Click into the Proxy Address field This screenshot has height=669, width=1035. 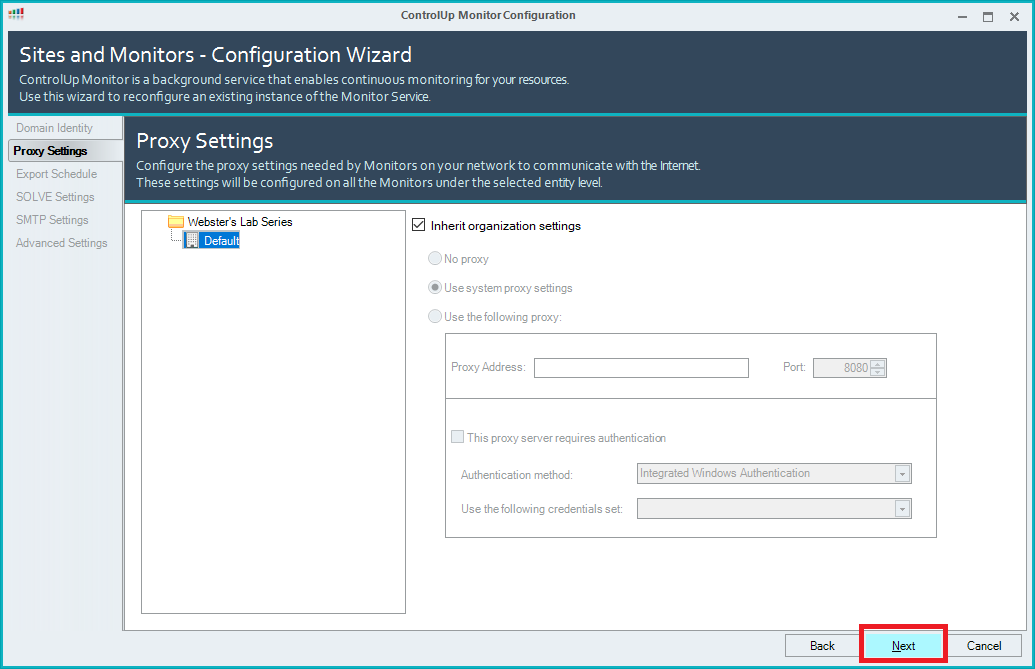pyautogui.click(x=641, y=368)
